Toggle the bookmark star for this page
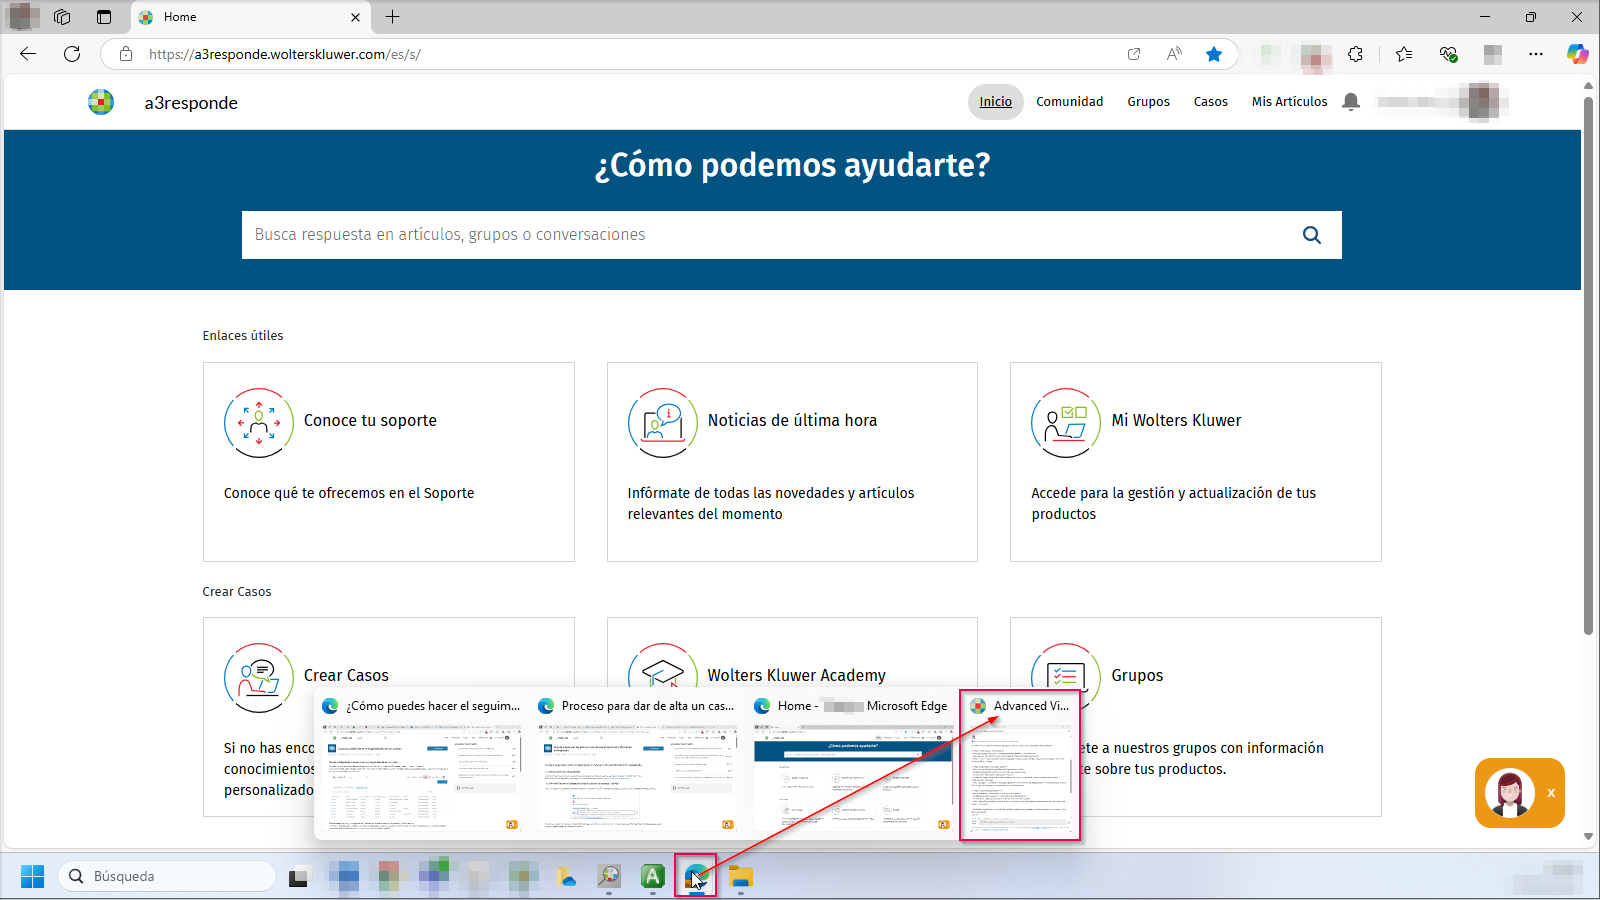 [1214, 54]
